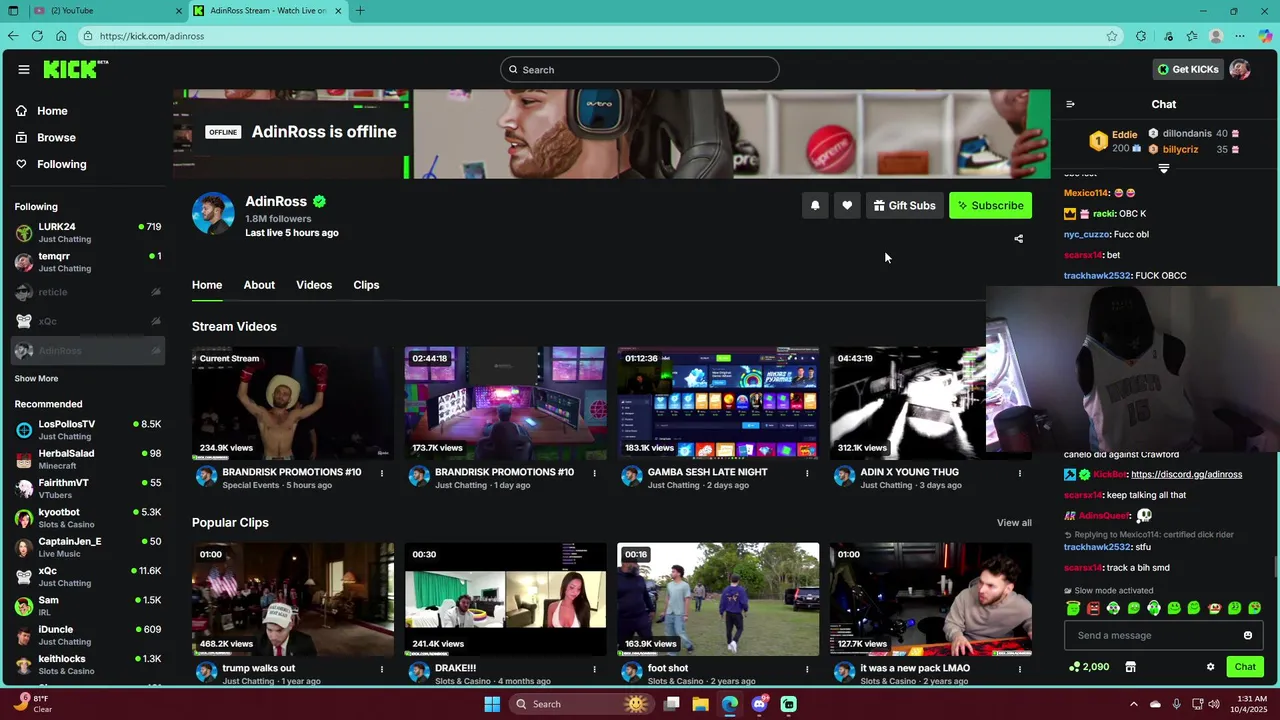Click the 2,090 channel points balance
Screen dimensions: 1280x720
[1089, 667]
